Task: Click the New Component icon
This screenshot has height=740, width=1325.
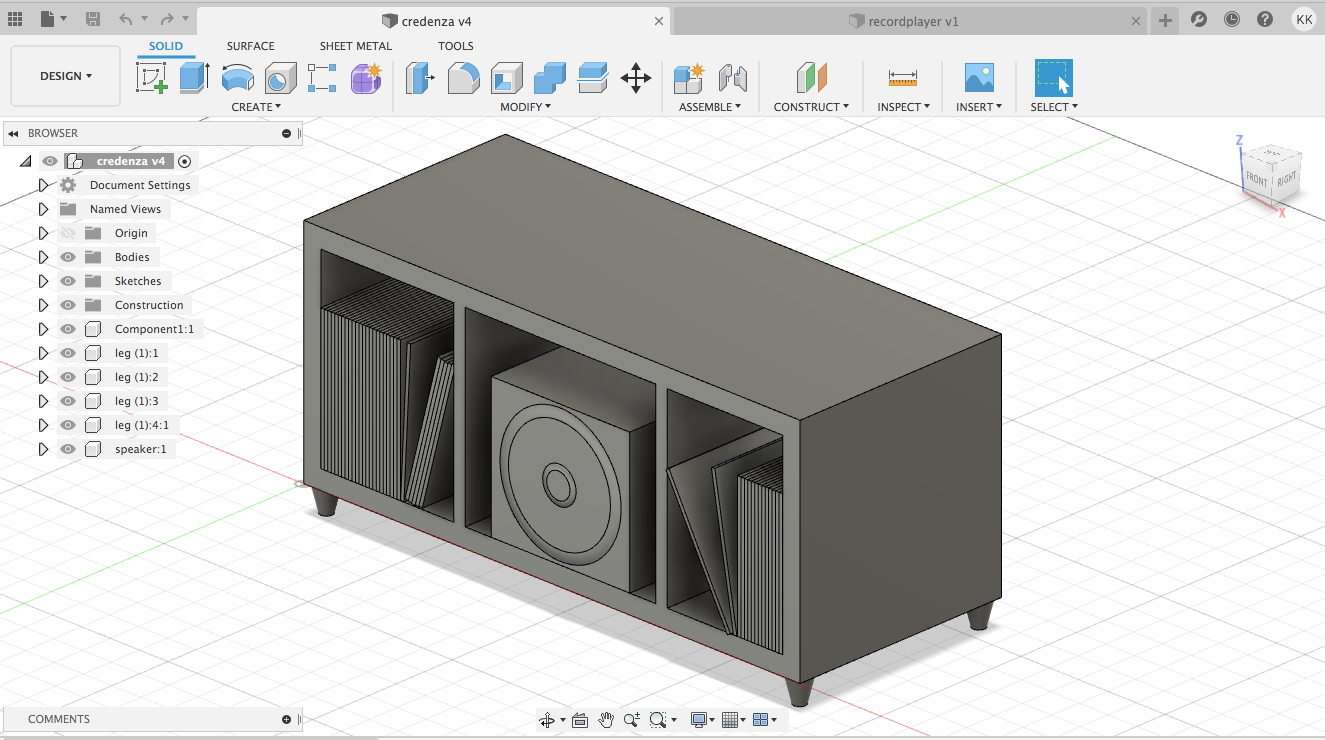Action: 689,78
